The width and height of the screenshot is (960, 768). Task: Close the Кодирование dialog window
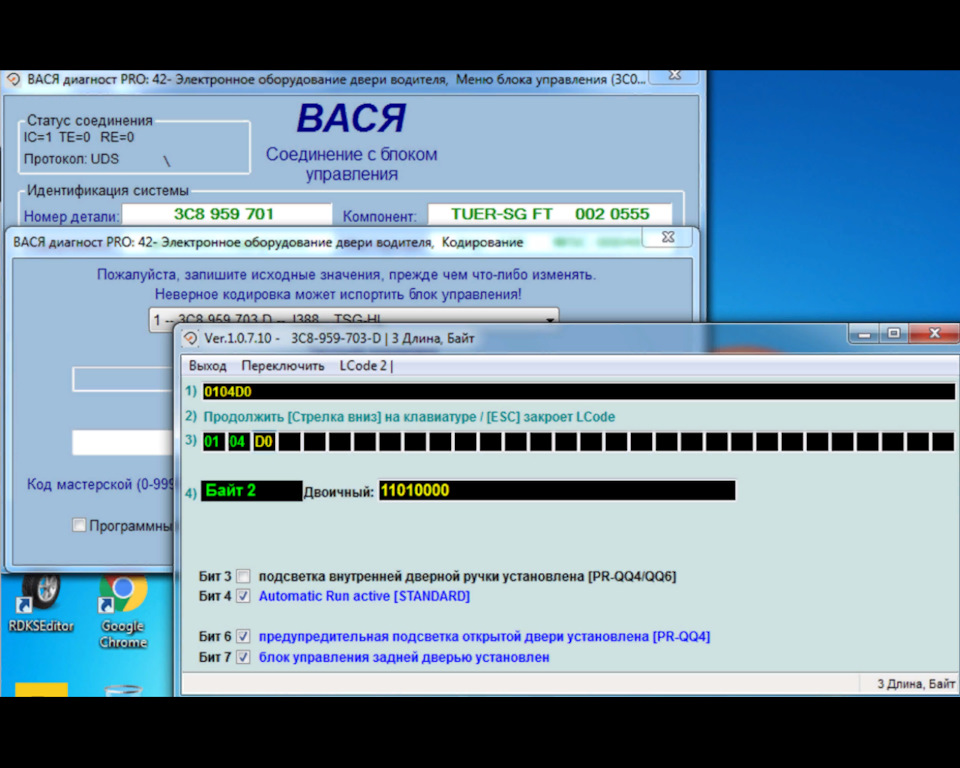[668, 236]
